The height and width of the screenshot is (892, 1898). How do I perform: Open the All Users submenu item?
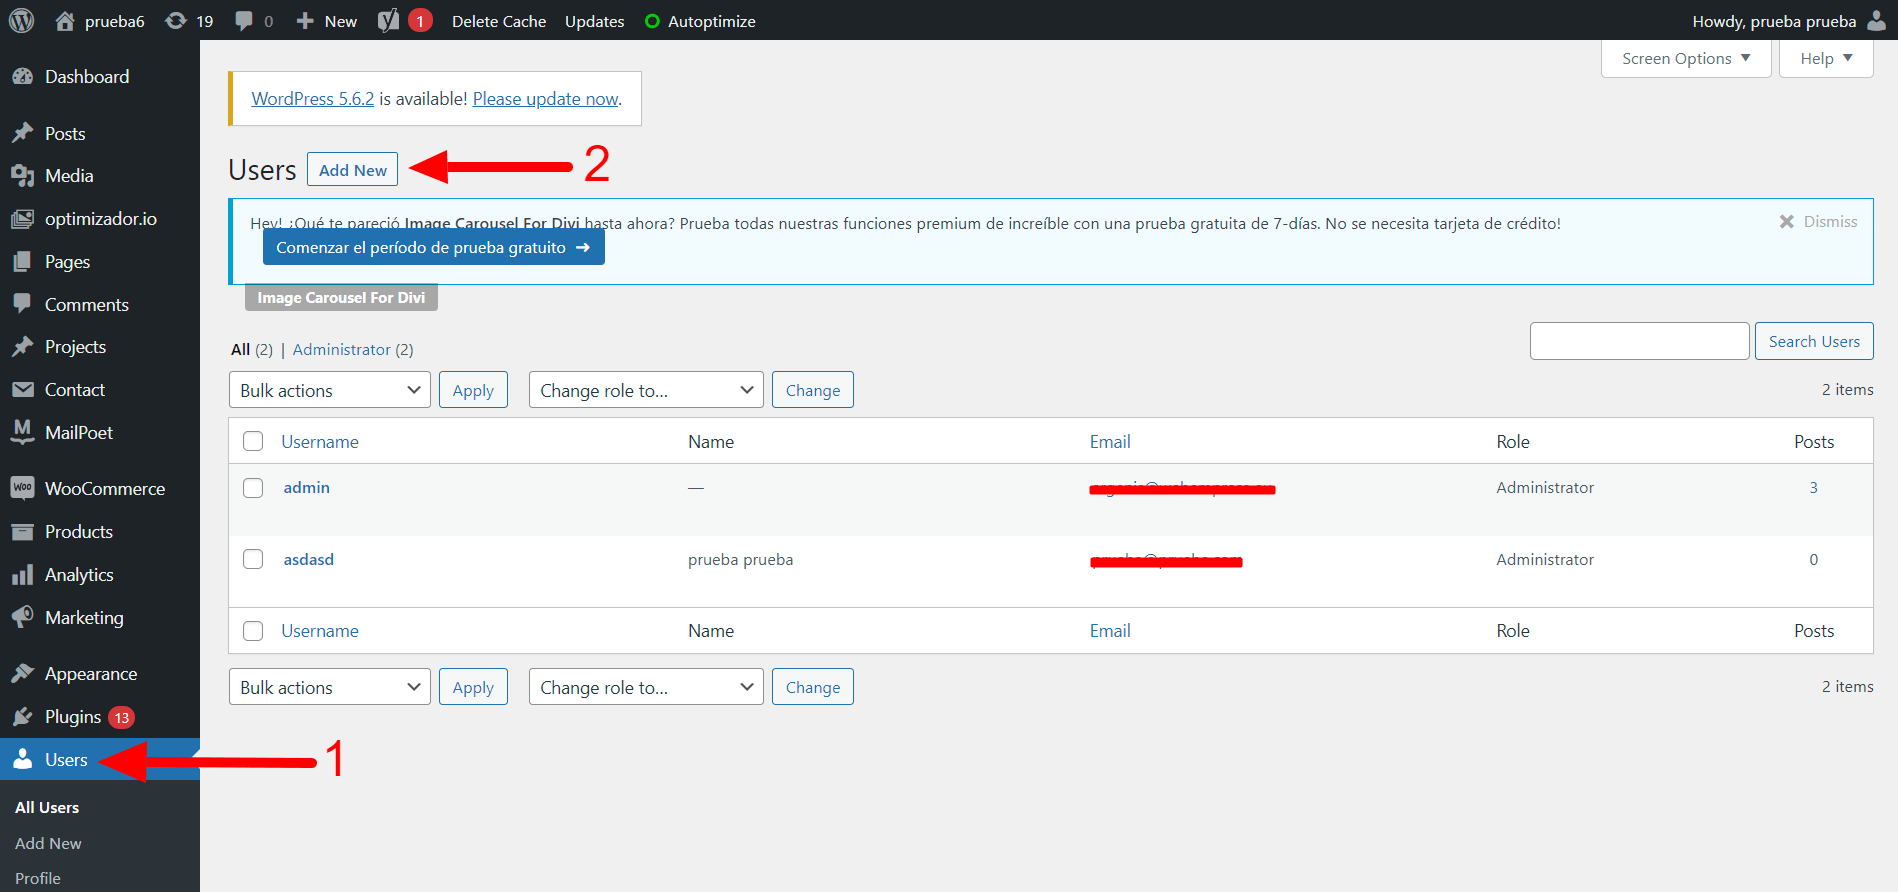(47, 808)
